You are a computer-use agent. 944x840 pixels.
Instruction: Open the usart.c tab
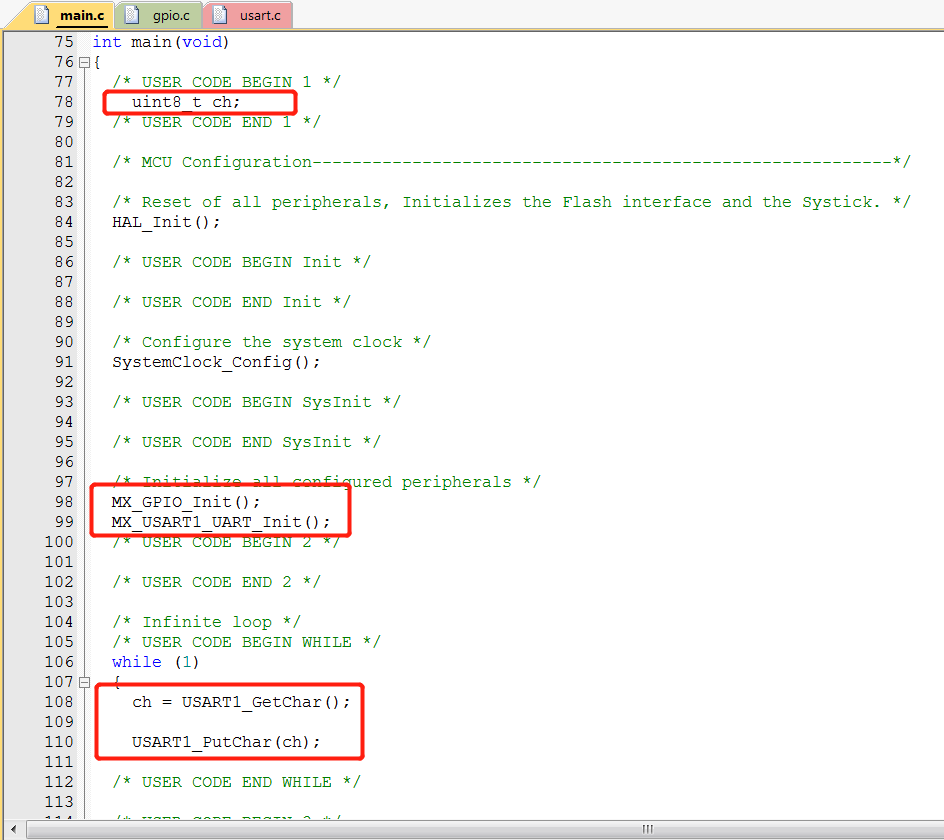coord(248,15)
